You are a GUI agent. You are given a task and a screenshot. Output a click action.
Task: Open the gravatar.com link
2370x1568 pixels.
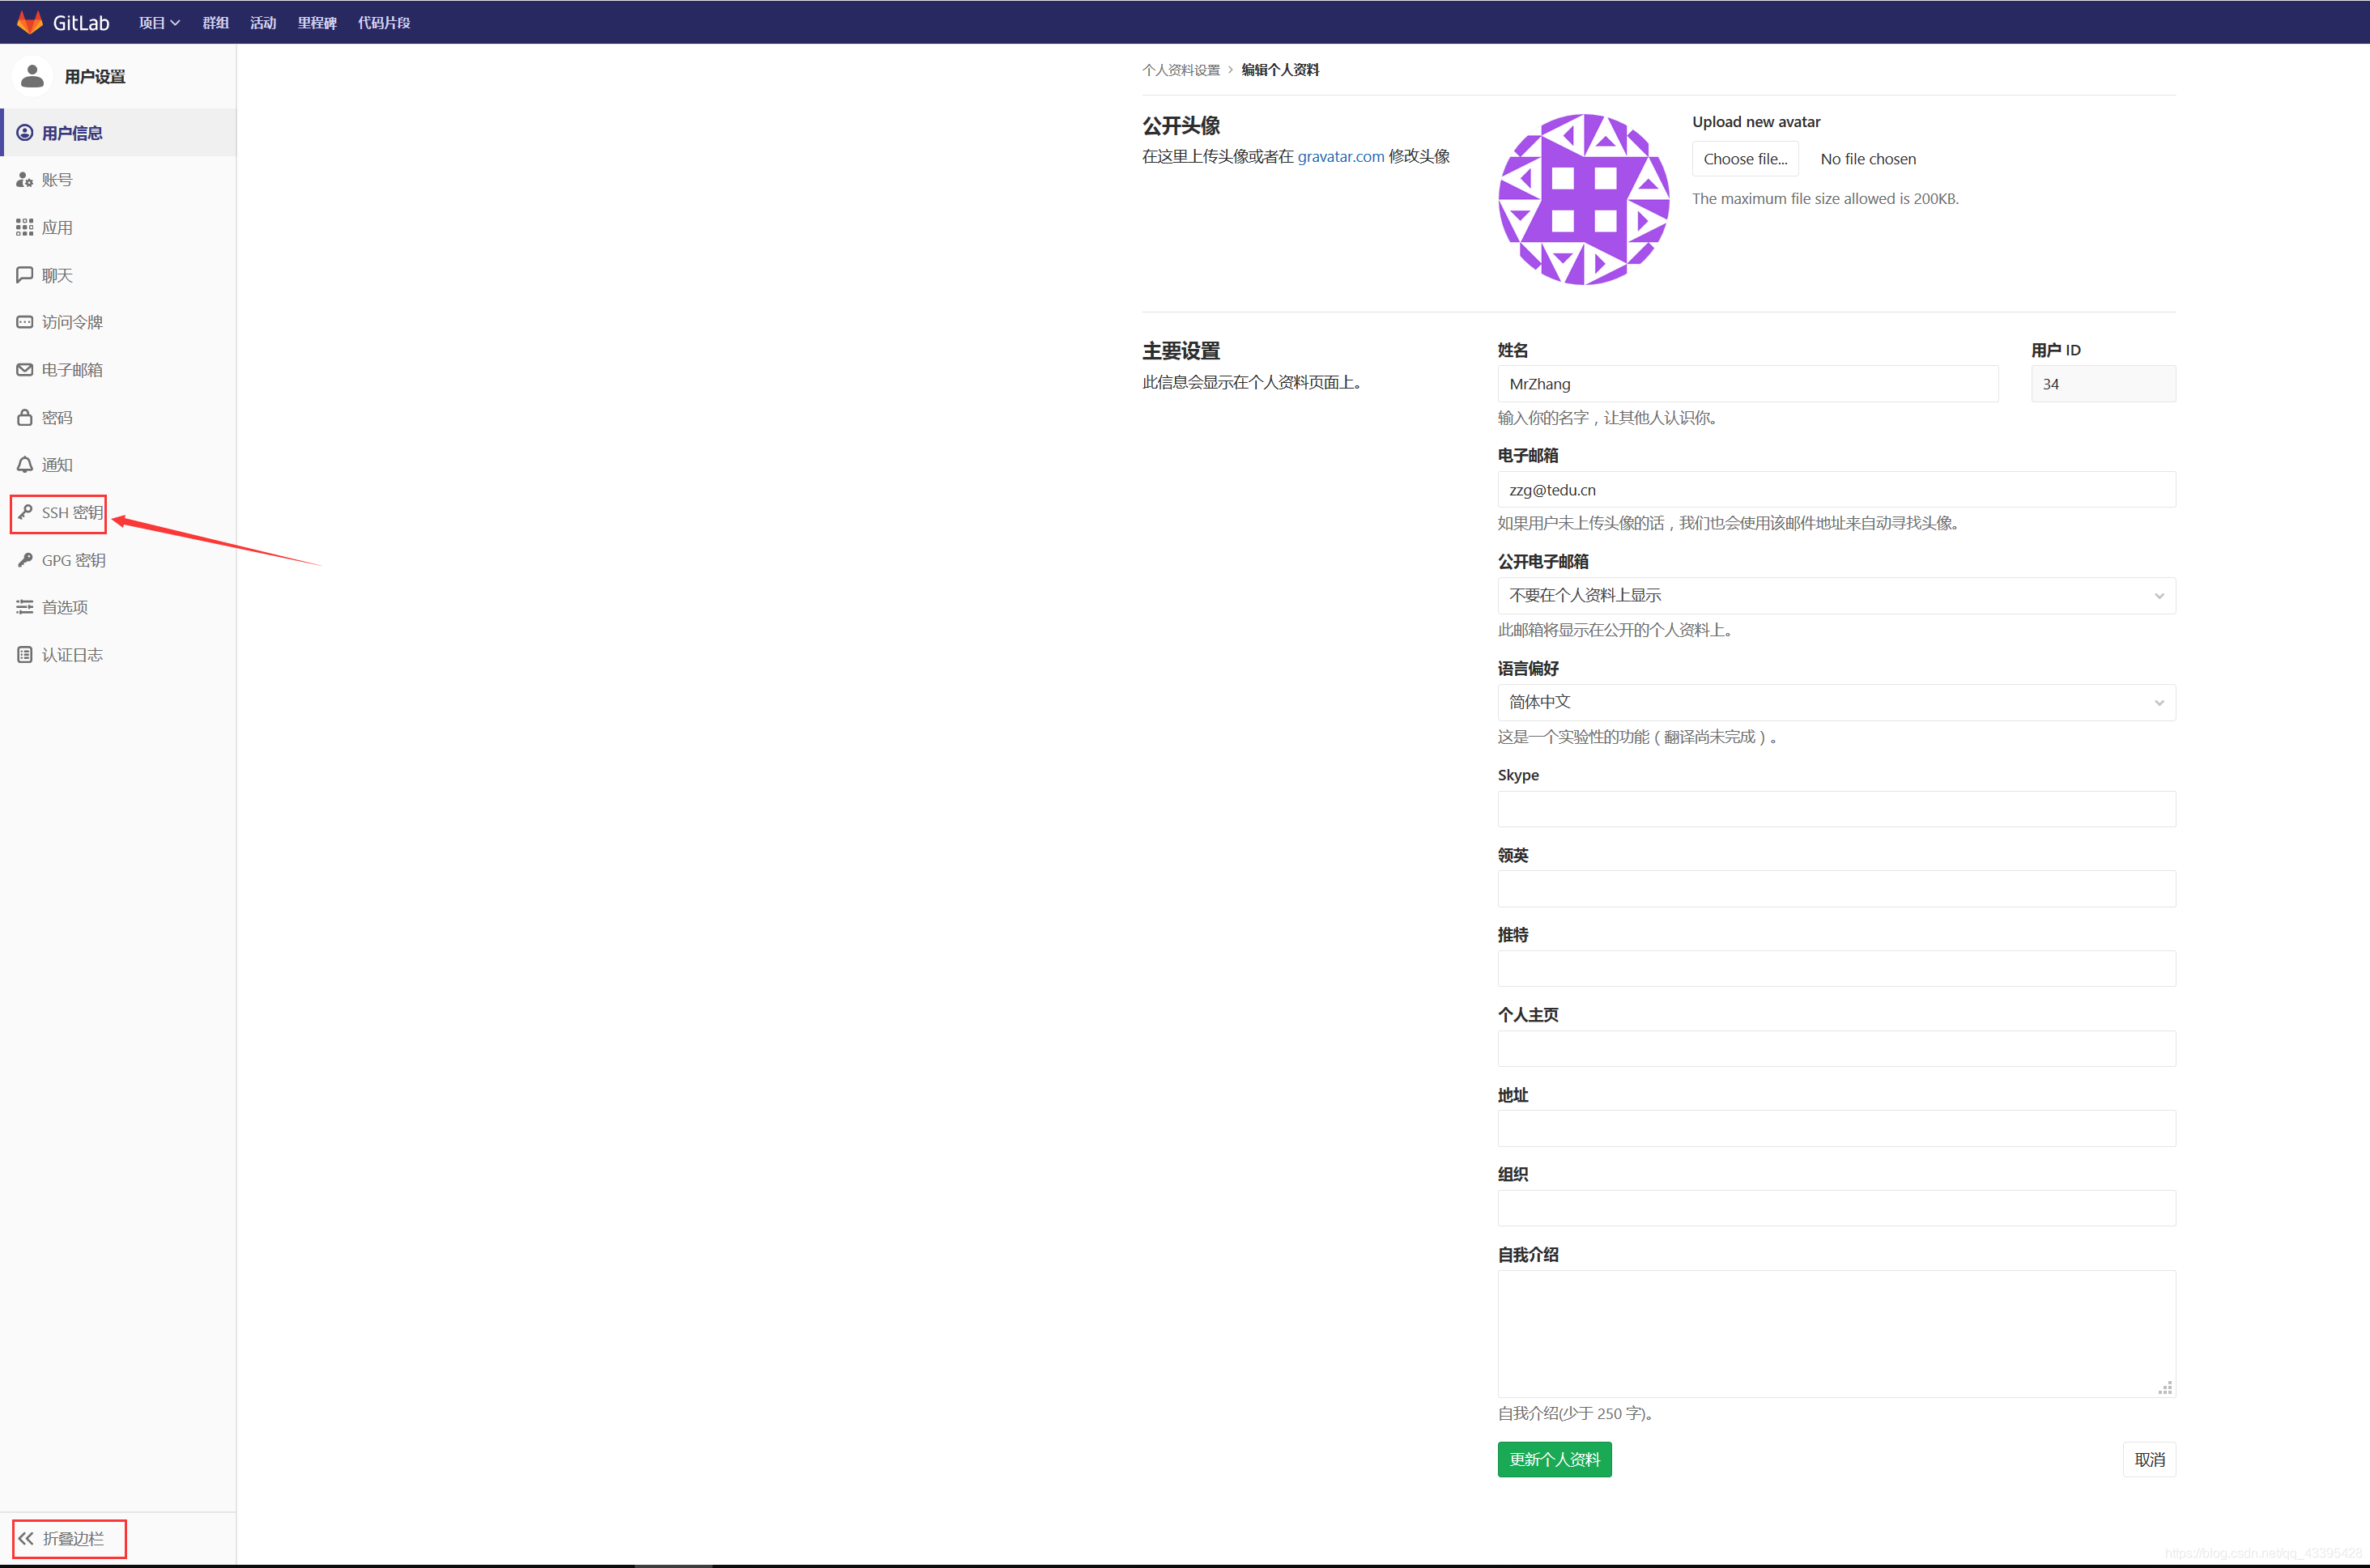point(1340,157)
